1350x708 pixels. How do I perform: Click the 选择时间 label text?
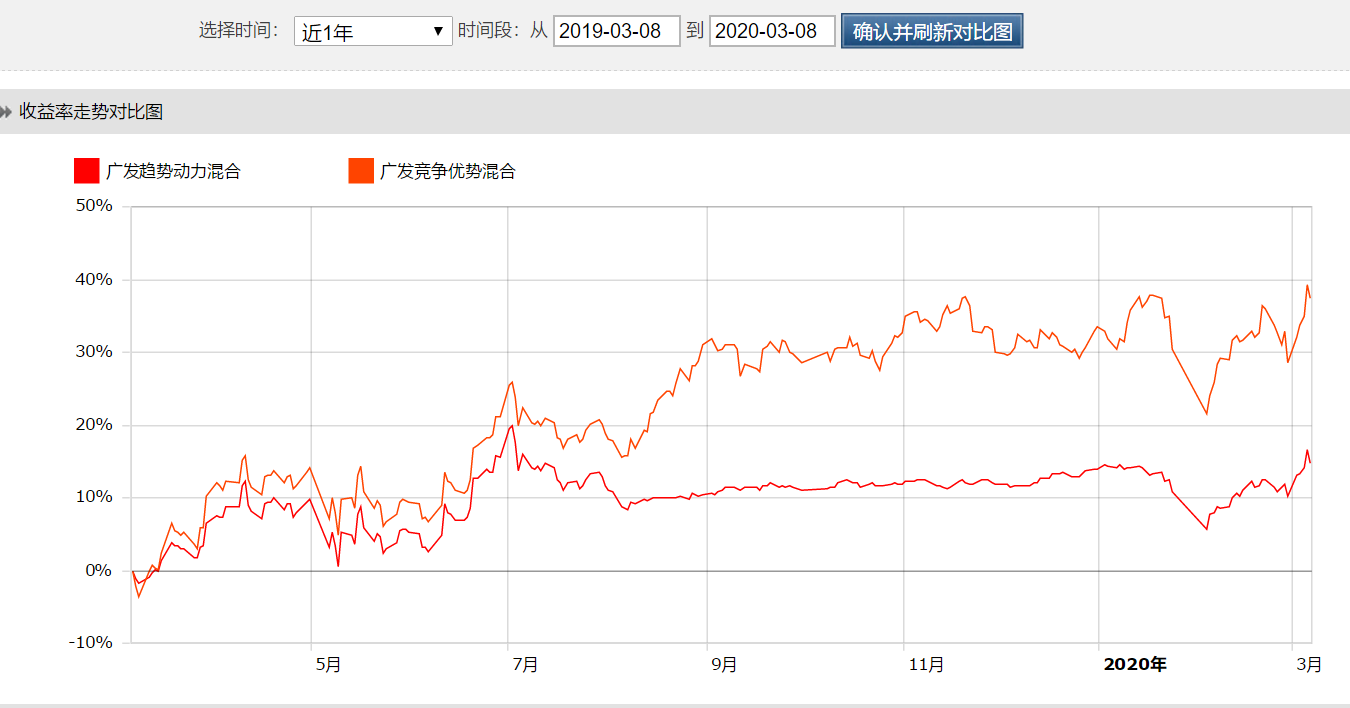coord(238,30)
